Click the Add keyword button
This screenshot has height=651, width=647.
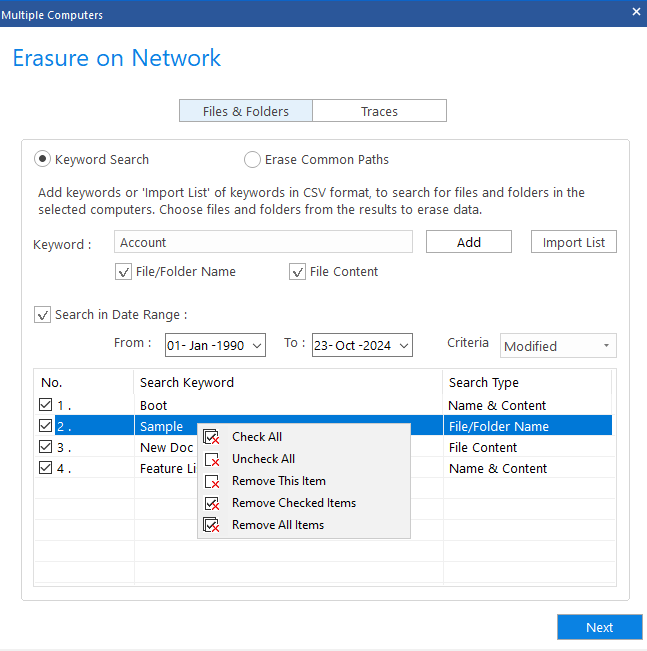[469, 242]
